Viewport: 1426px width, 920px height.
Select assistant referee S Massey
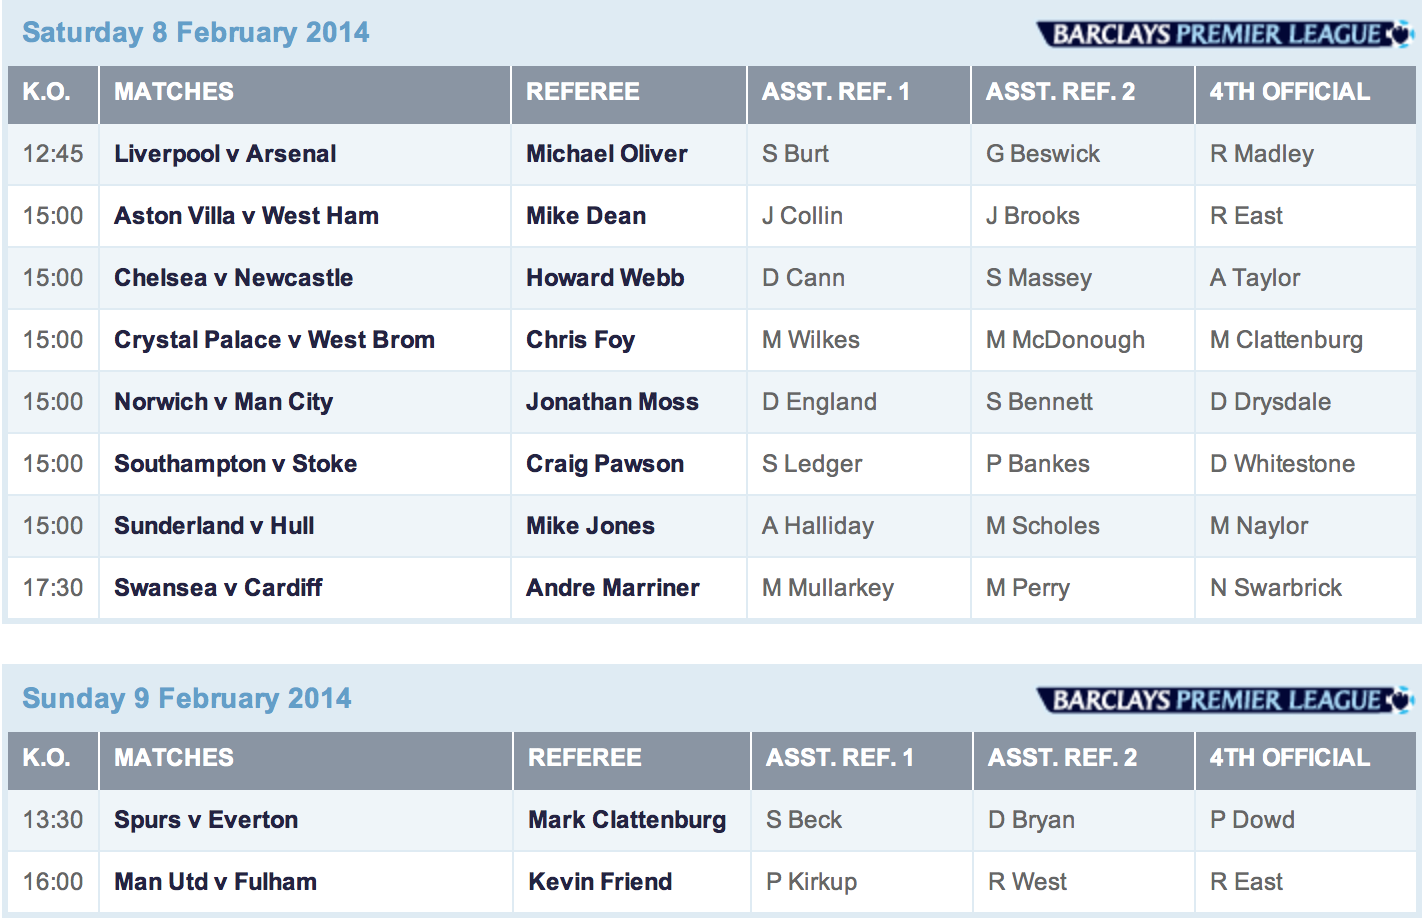point(1038,278)
